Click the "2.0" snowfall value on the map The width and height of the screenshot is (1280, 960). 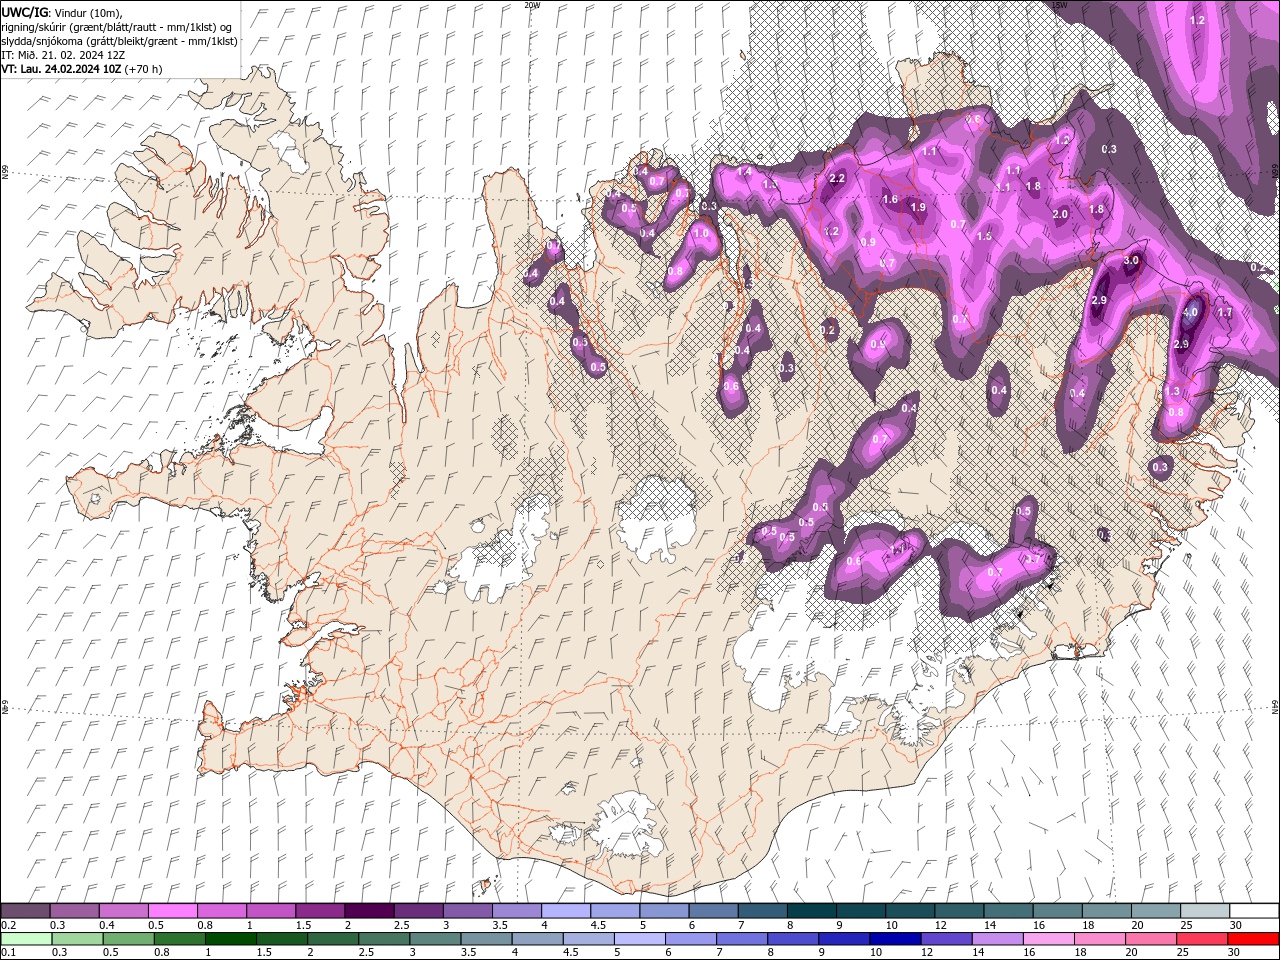[x=1061, y=214]
